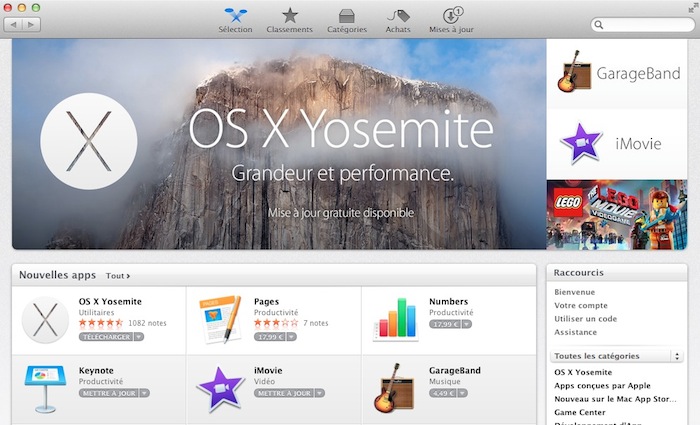This screenshot has width=700, height=425.
Task: Click the forward navigation arrow
Action: click(x=31, y=25)
